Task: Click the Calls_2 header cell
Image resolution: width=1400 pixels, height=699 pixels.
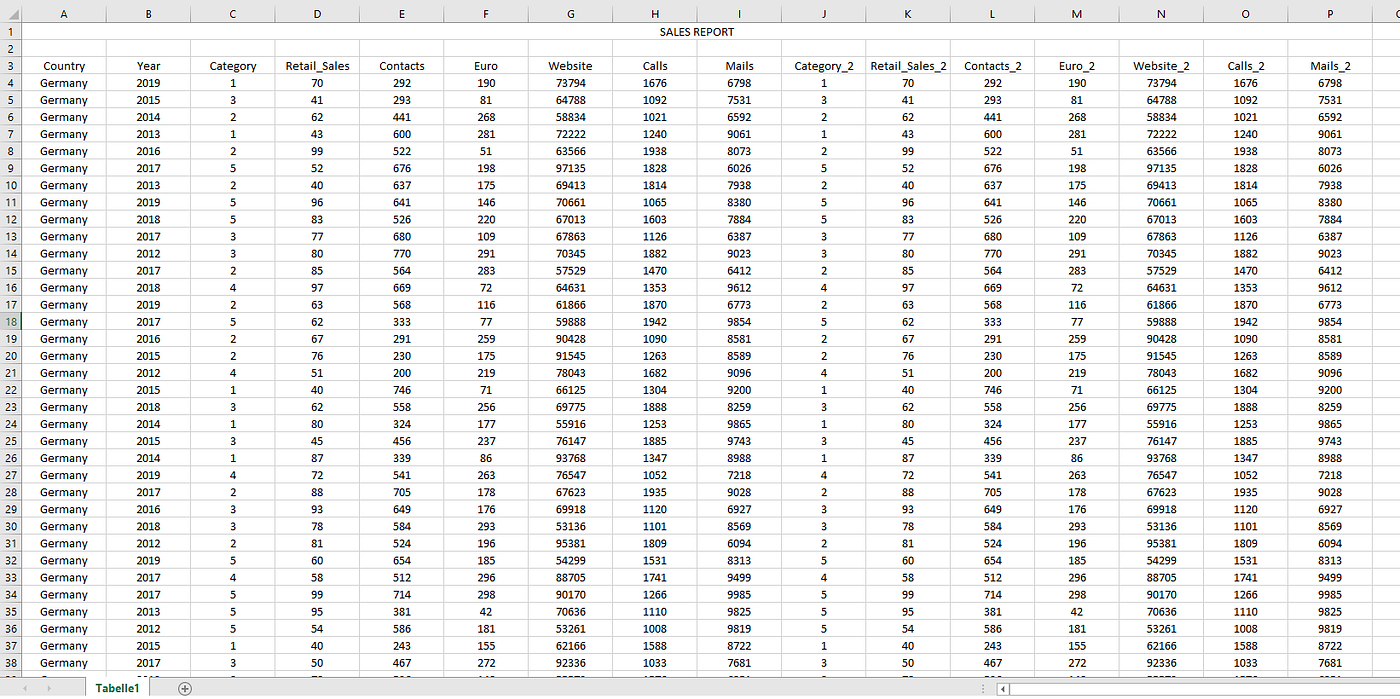Action: click(x=1246, y=66)
